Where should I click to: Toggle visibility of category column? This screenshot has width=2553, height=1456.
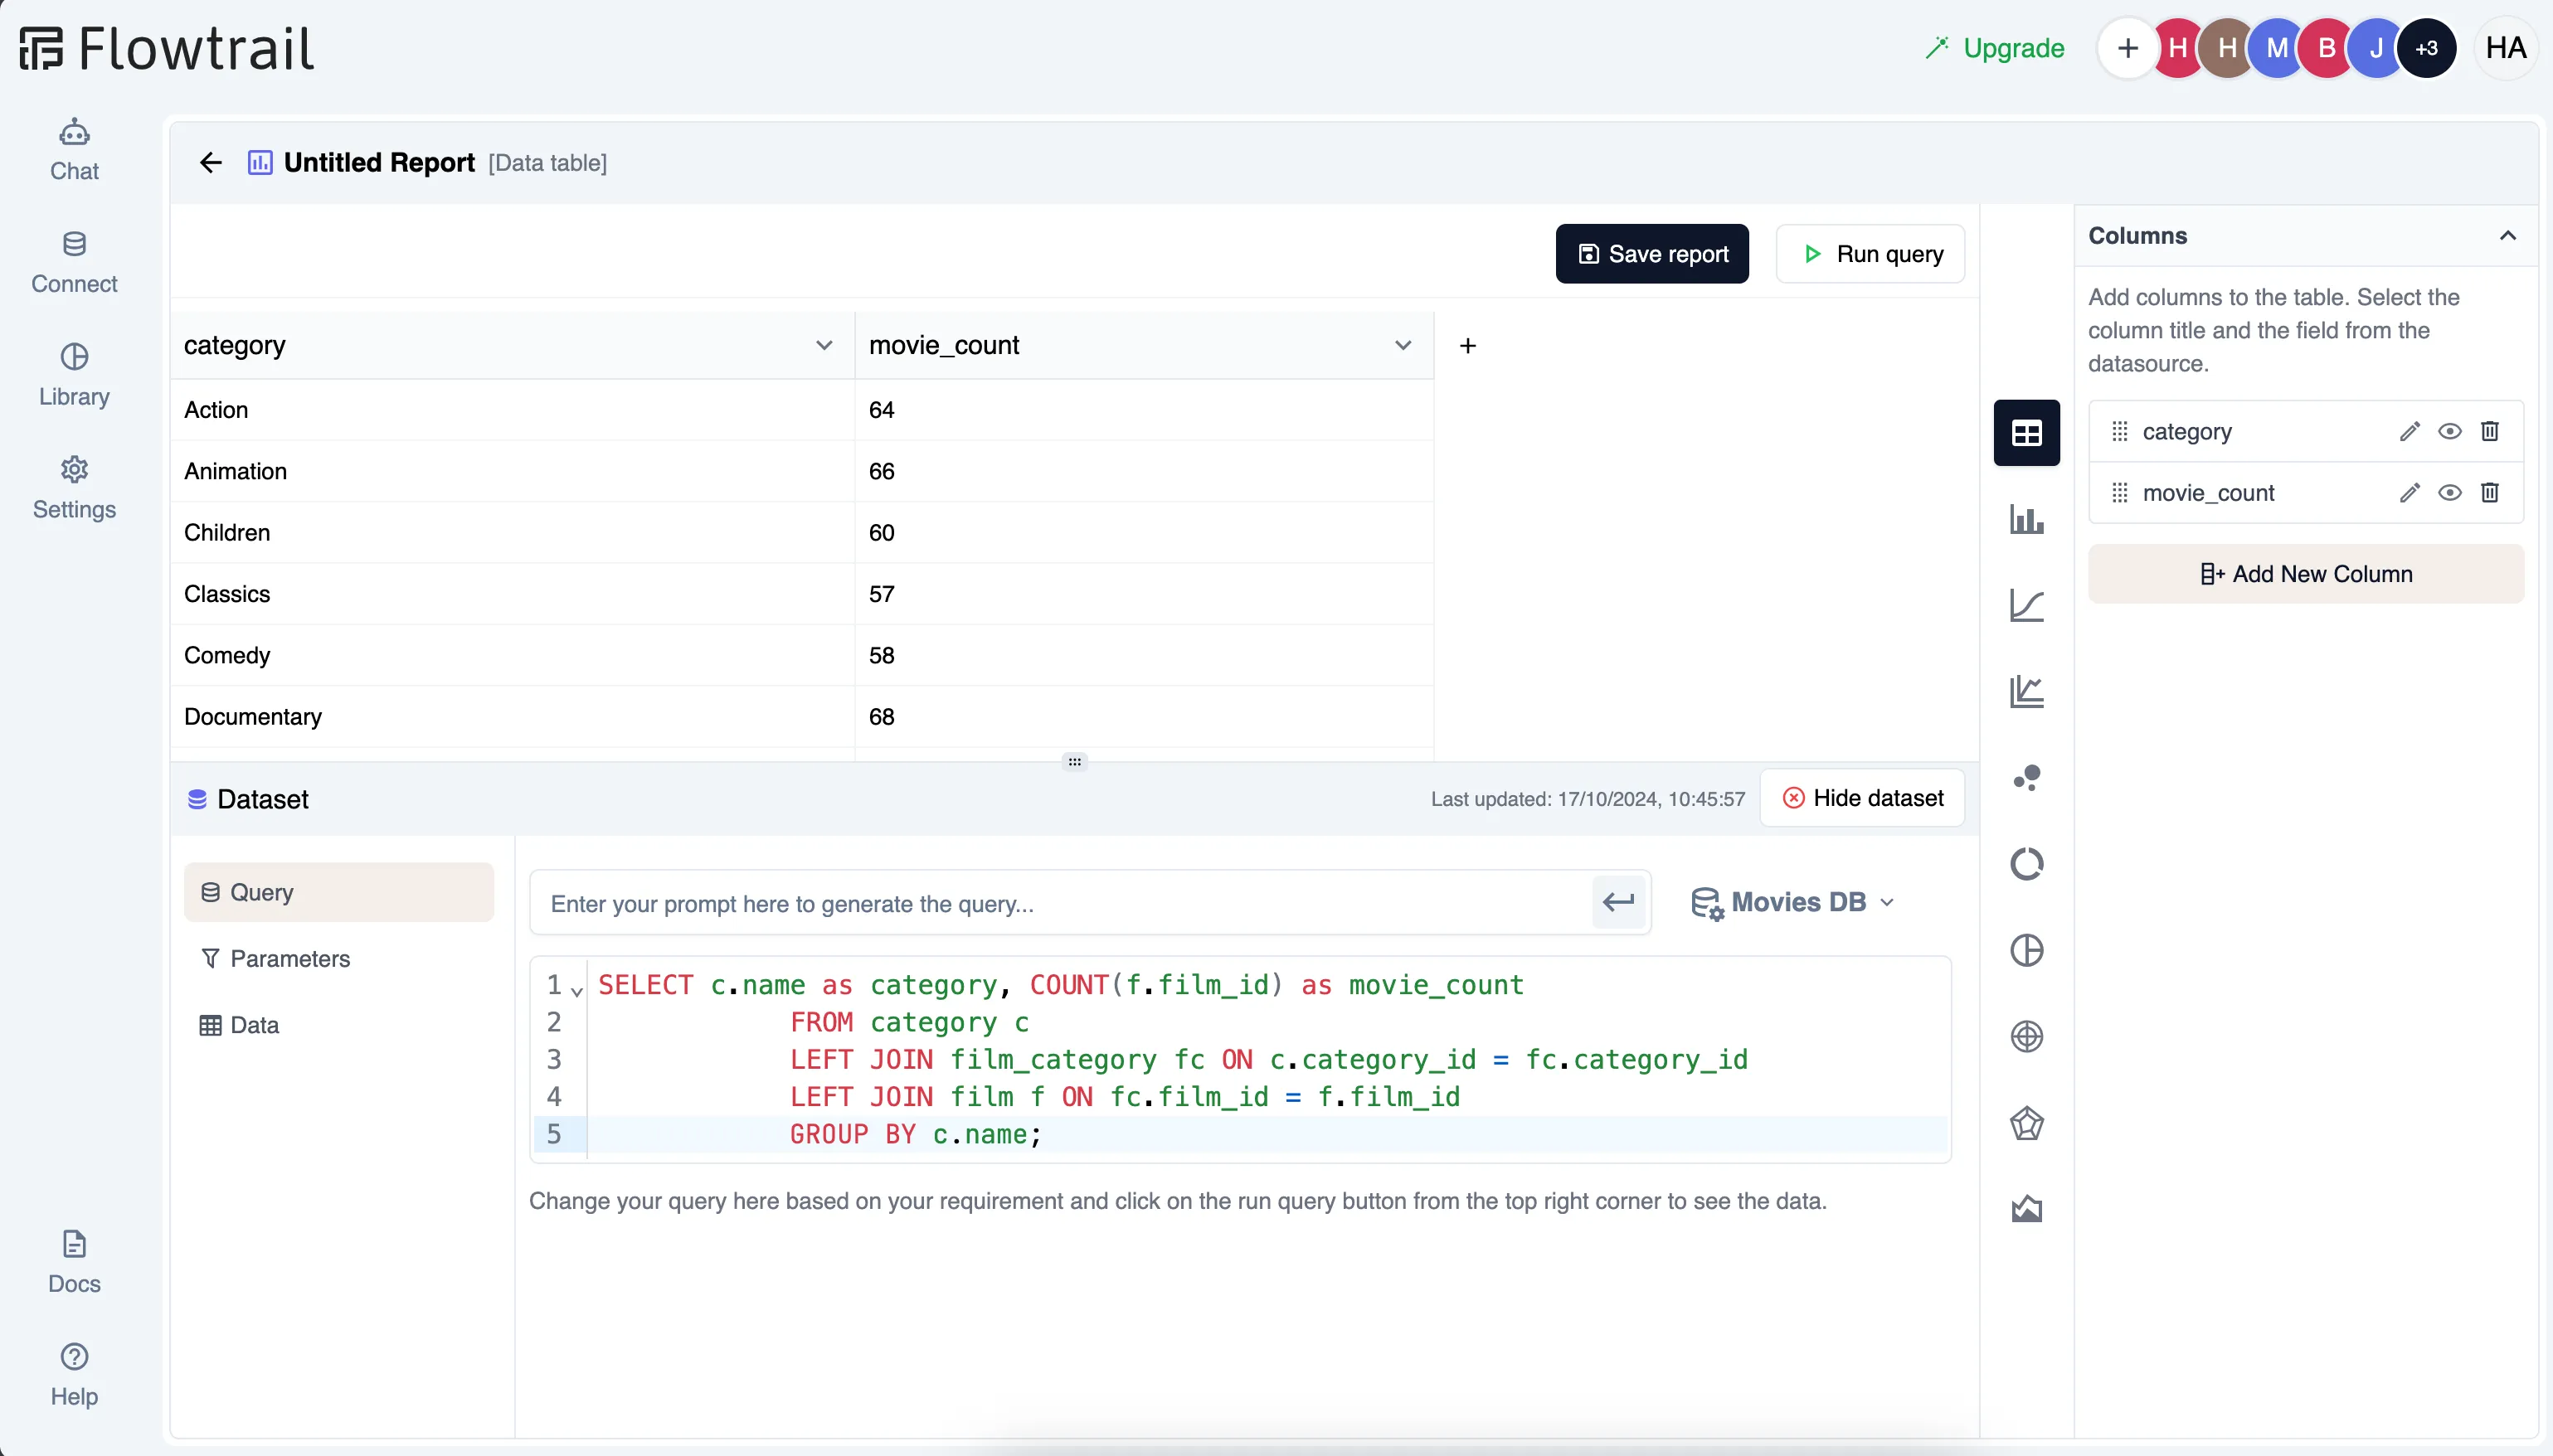point(2448,431)
